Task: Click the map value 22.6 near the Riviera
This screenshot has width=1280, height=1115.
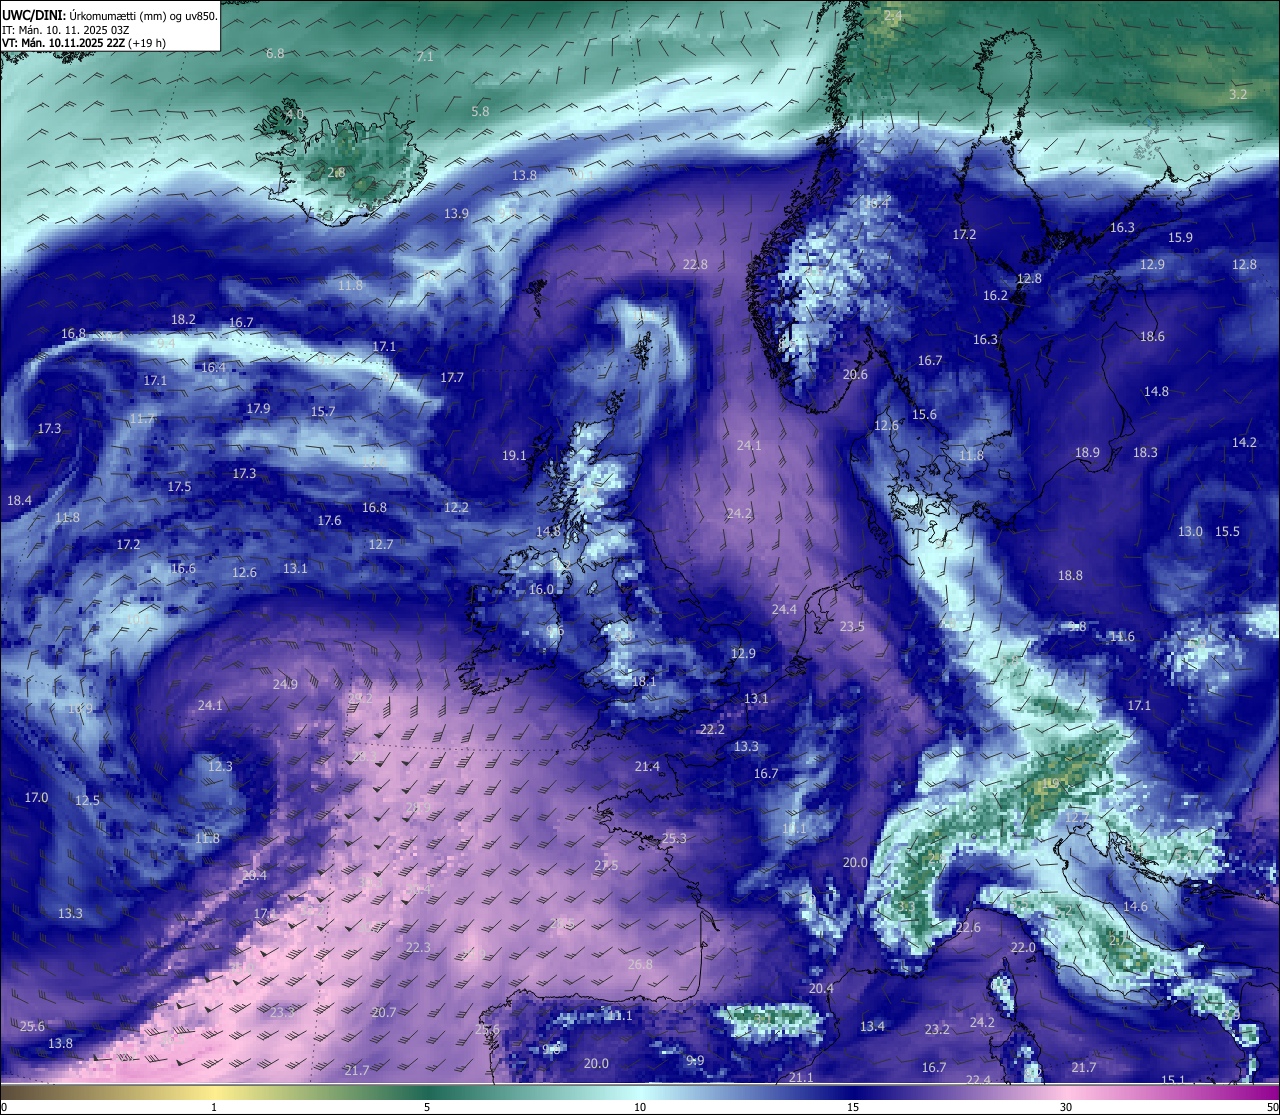Action: (x=968, y=928)
